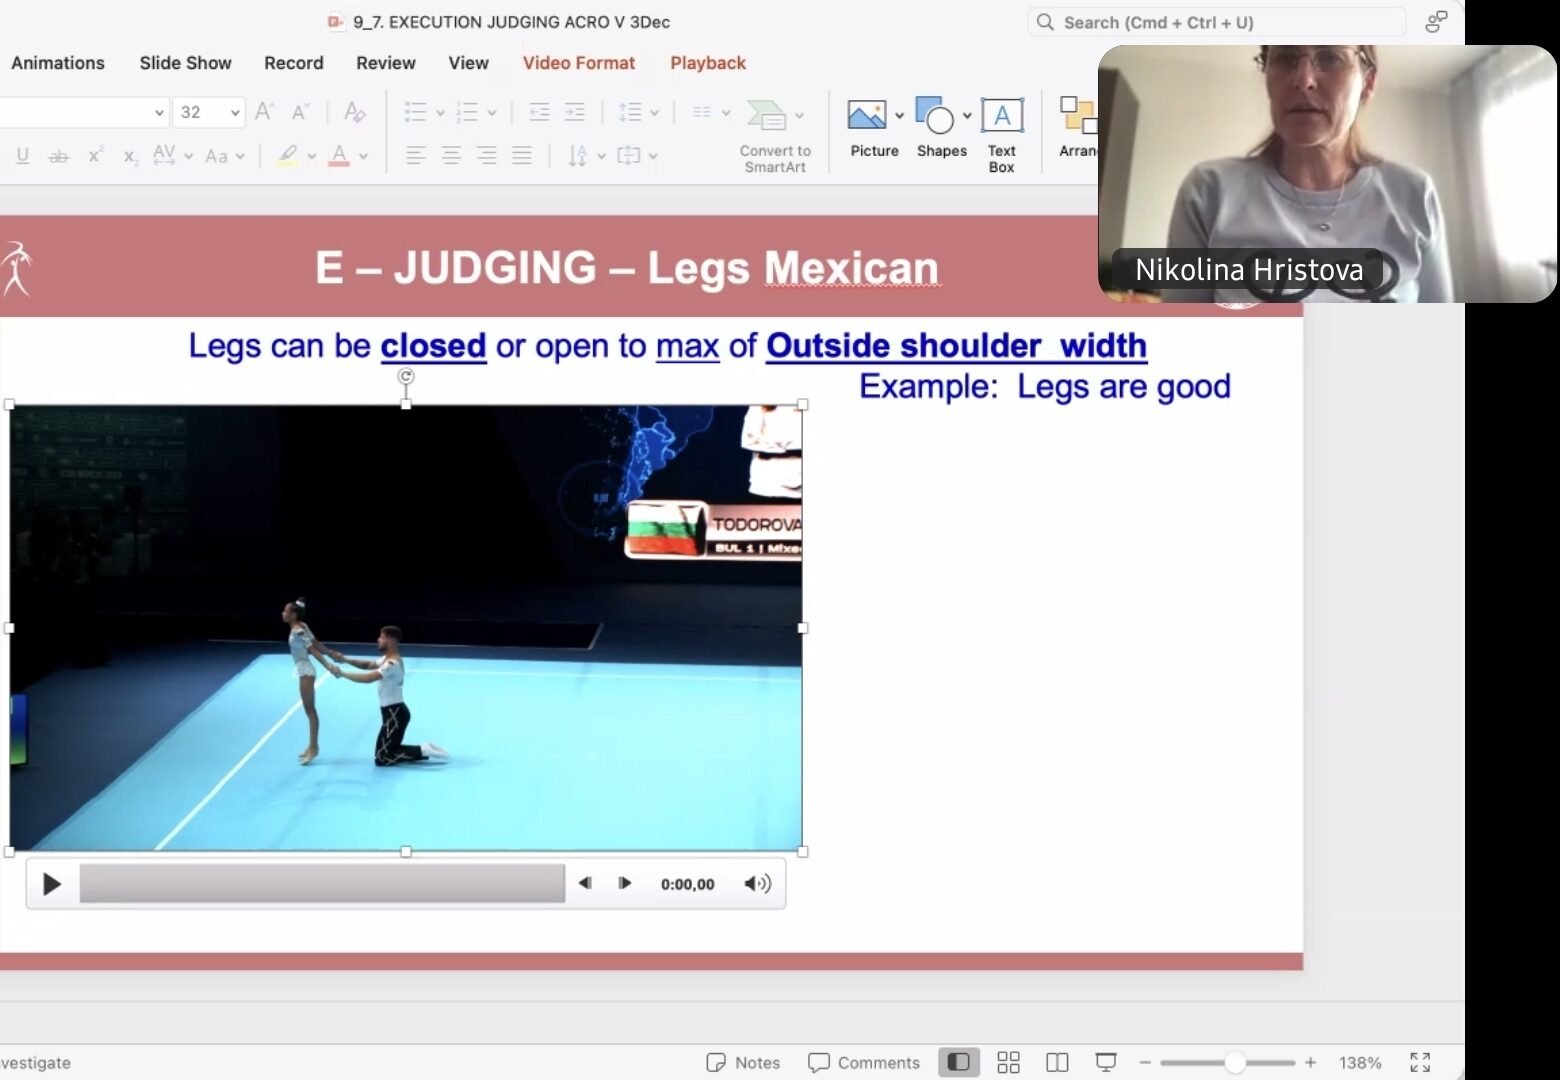The height and width of the screenshot is (1080, 1560).
Task: Expand the font color options arrow
Action: 363,156
